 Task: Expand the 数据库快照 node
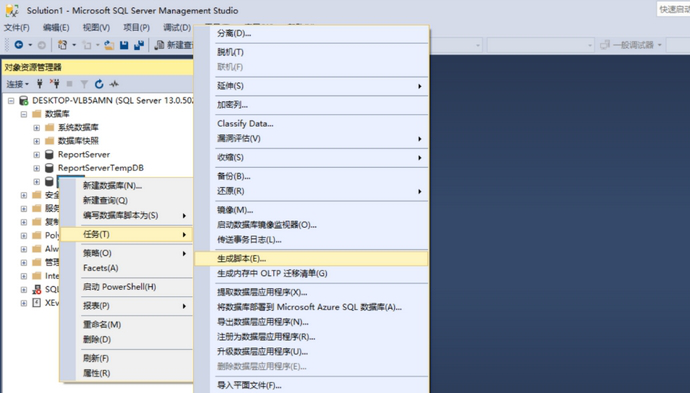37,141
